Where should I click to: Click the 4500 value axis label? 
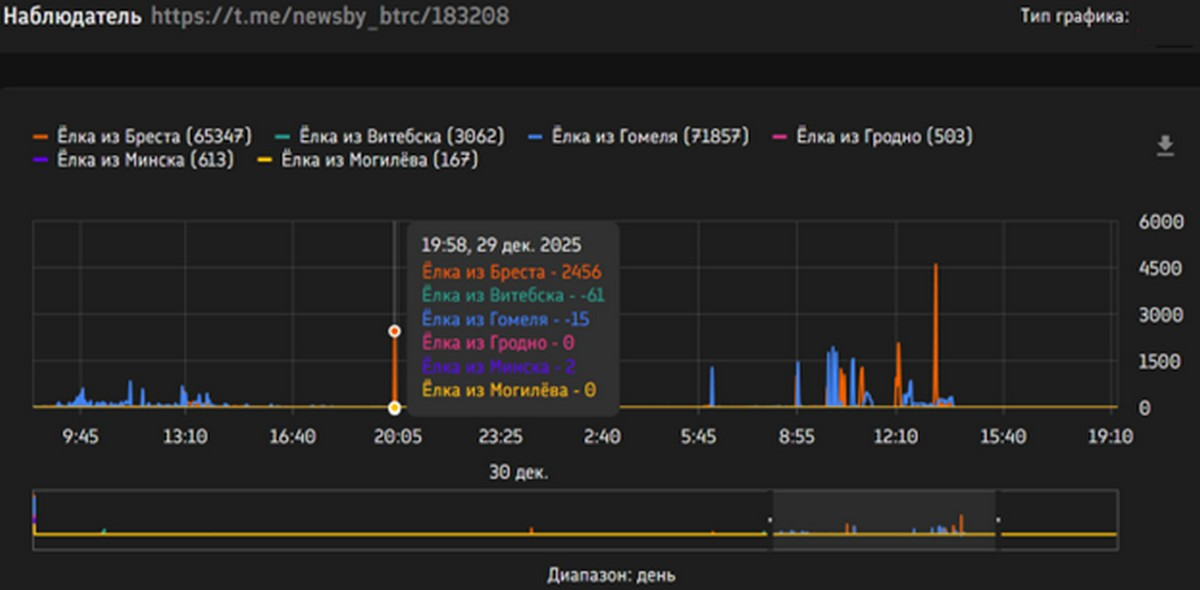click(x=1160, y=268)
